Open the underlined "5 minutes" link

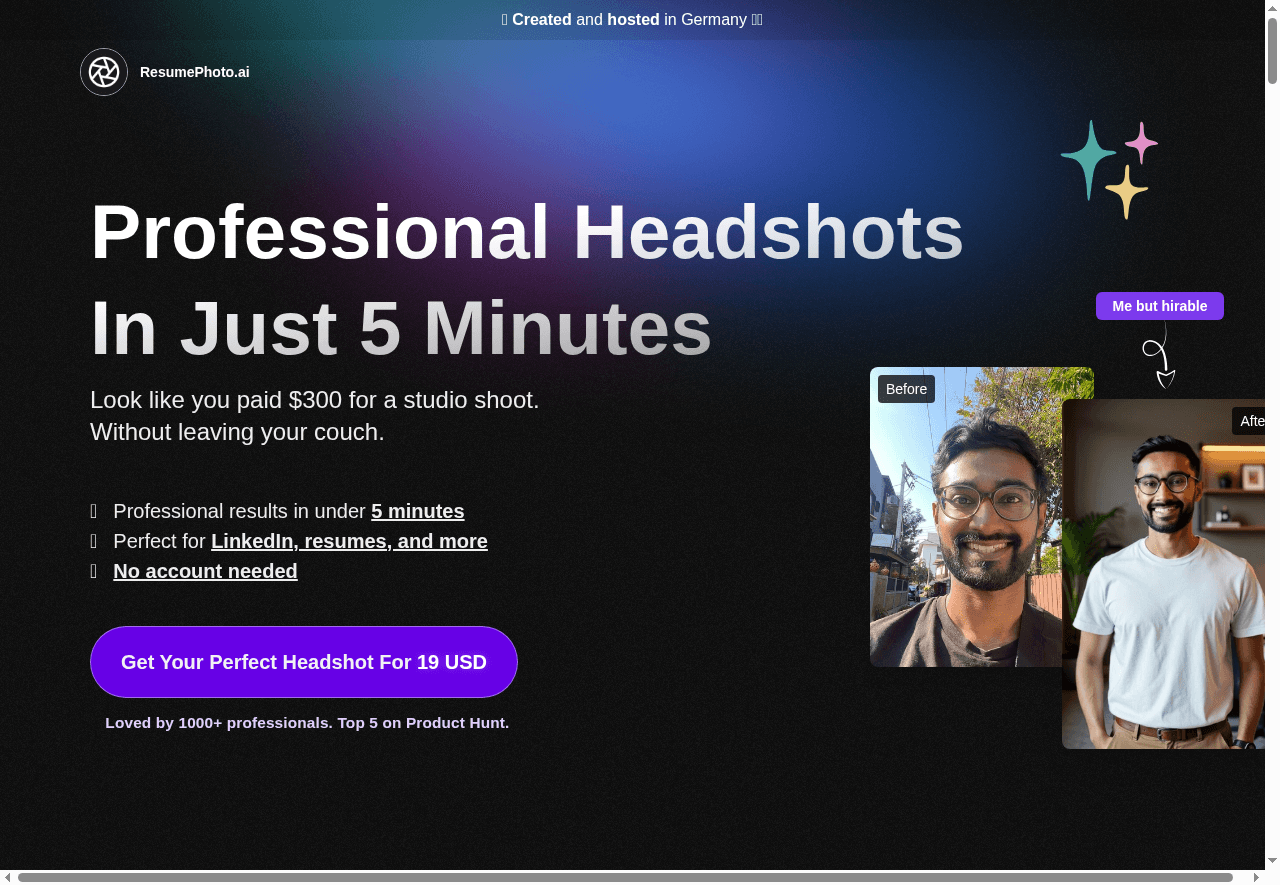coord(417,511)
